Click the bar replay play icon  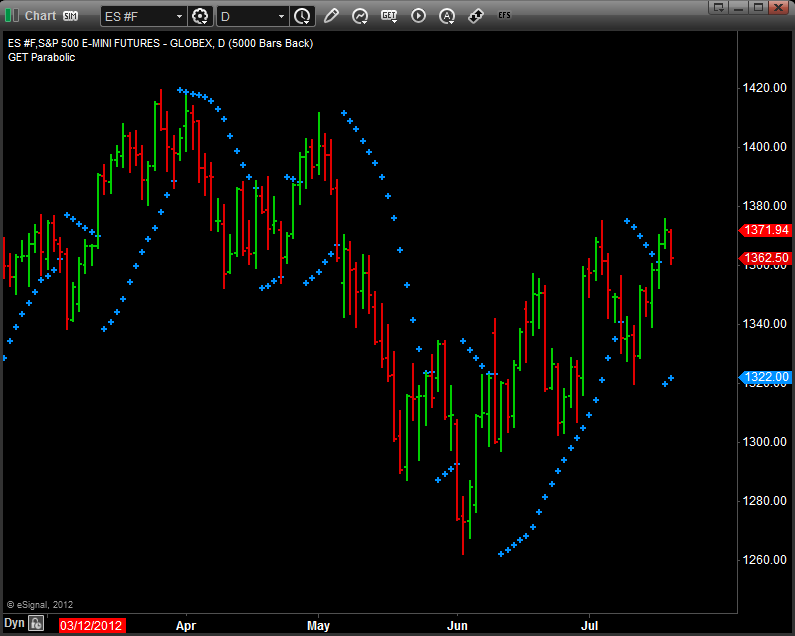click(x=418, y=16)
